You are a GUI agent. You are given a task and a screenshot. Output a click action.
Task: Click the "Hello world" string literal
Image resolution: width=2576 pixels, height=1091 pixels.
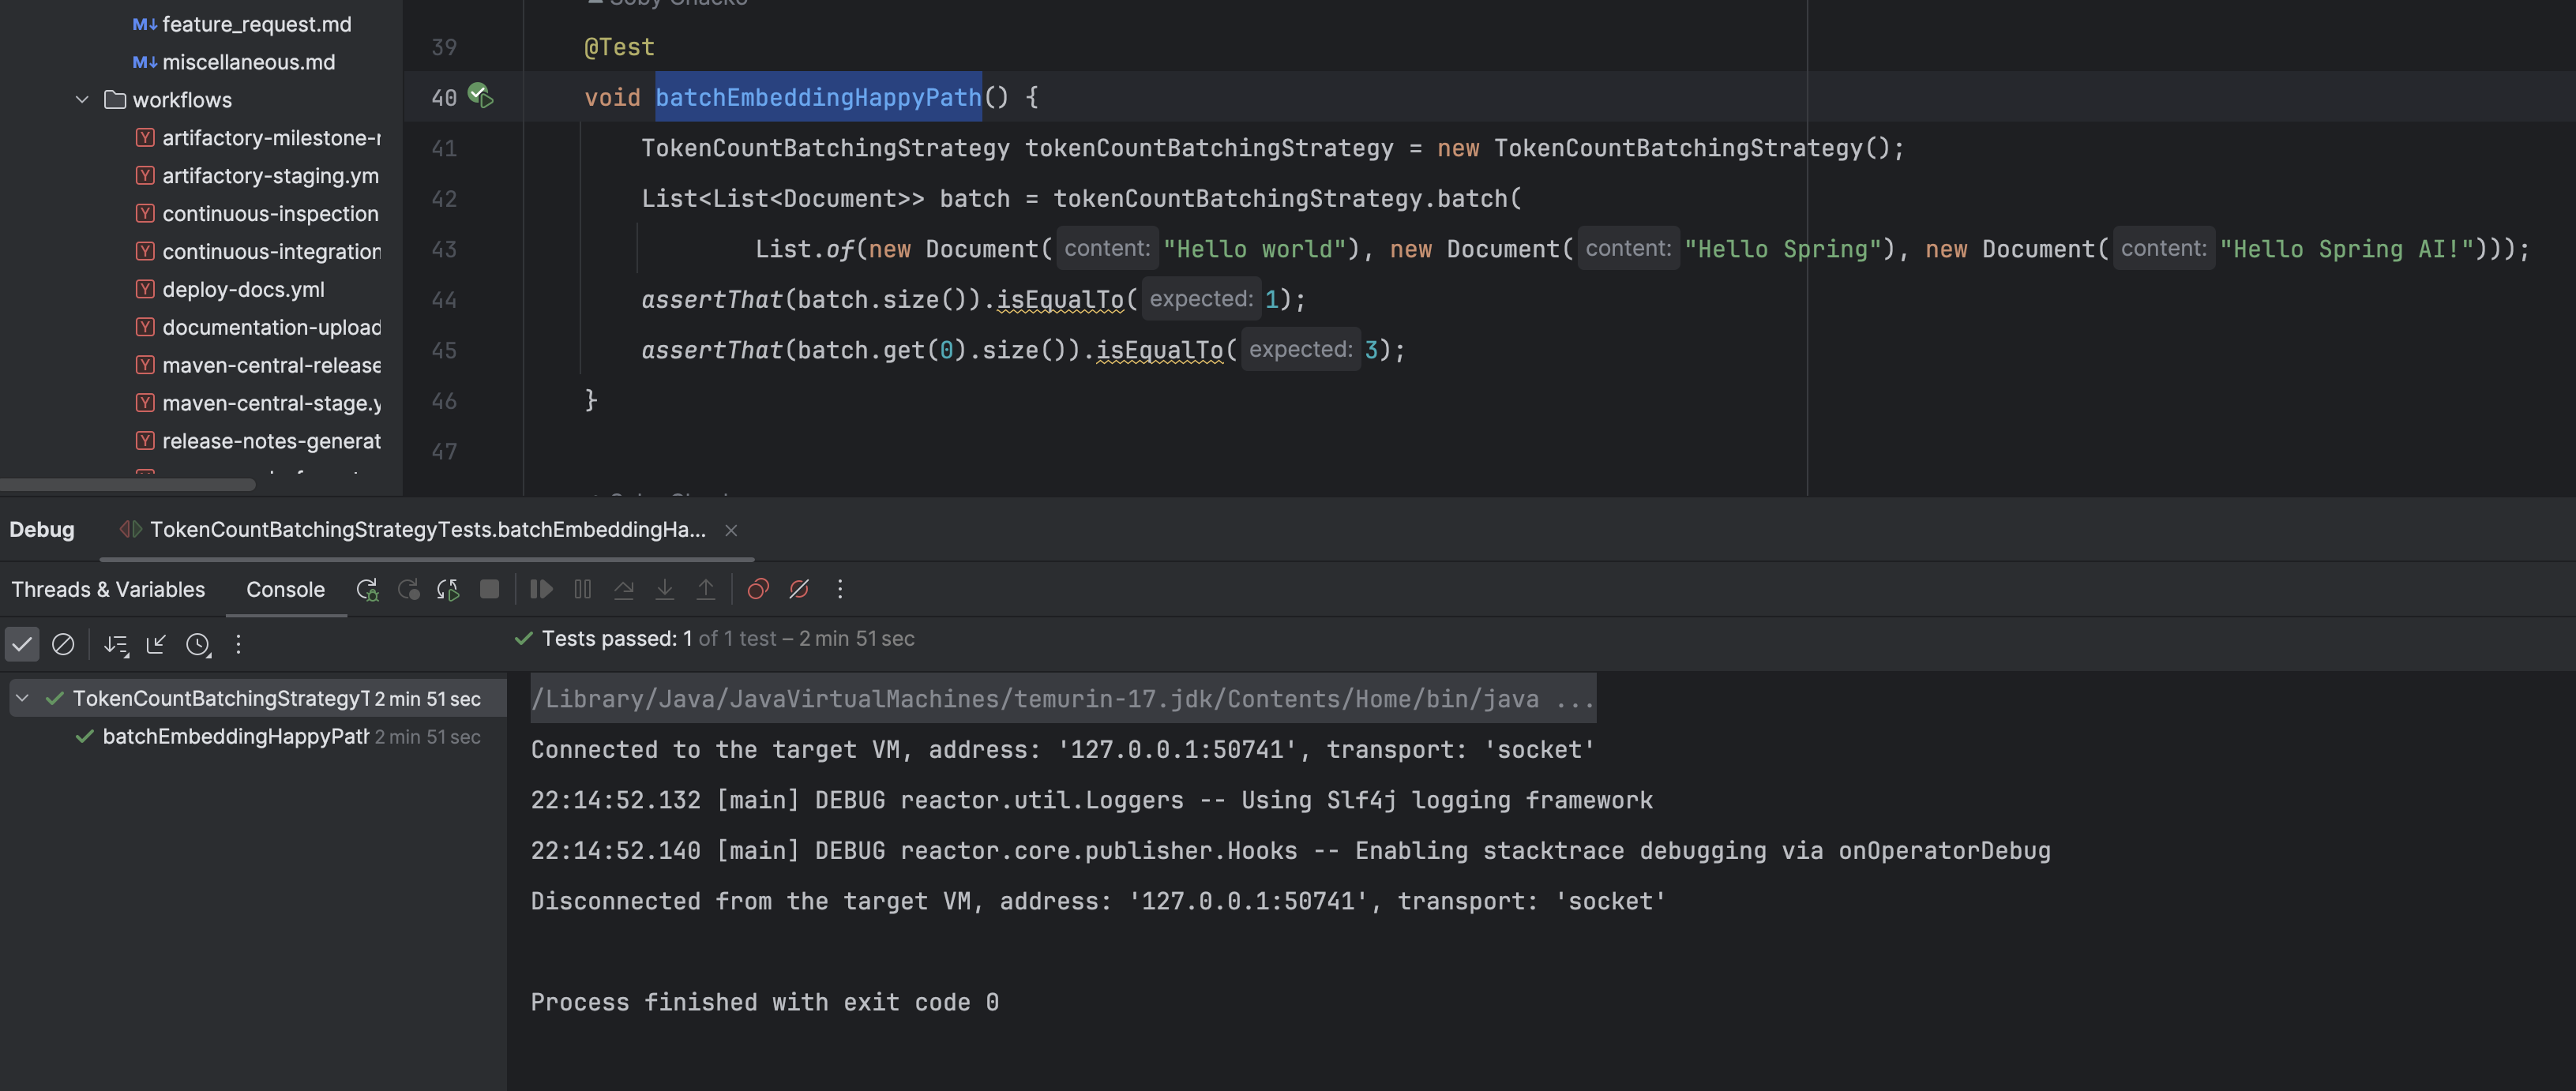[x=1254, y=249]
